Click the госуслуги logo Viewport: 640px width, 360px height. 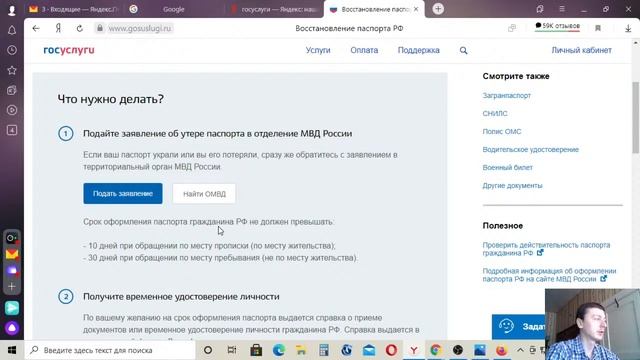(69, 50)
